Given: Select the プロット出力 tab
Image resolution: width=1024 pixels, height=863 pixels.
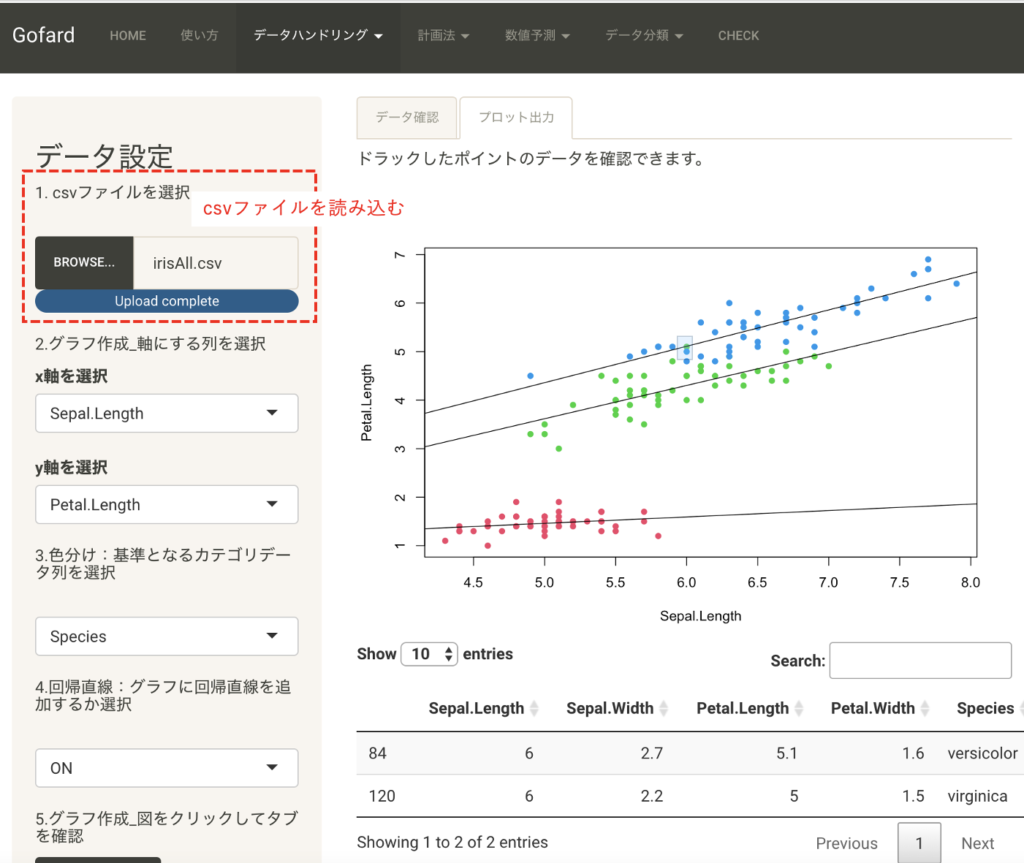Looking at the screenshot, I should (x=515, y=118).
